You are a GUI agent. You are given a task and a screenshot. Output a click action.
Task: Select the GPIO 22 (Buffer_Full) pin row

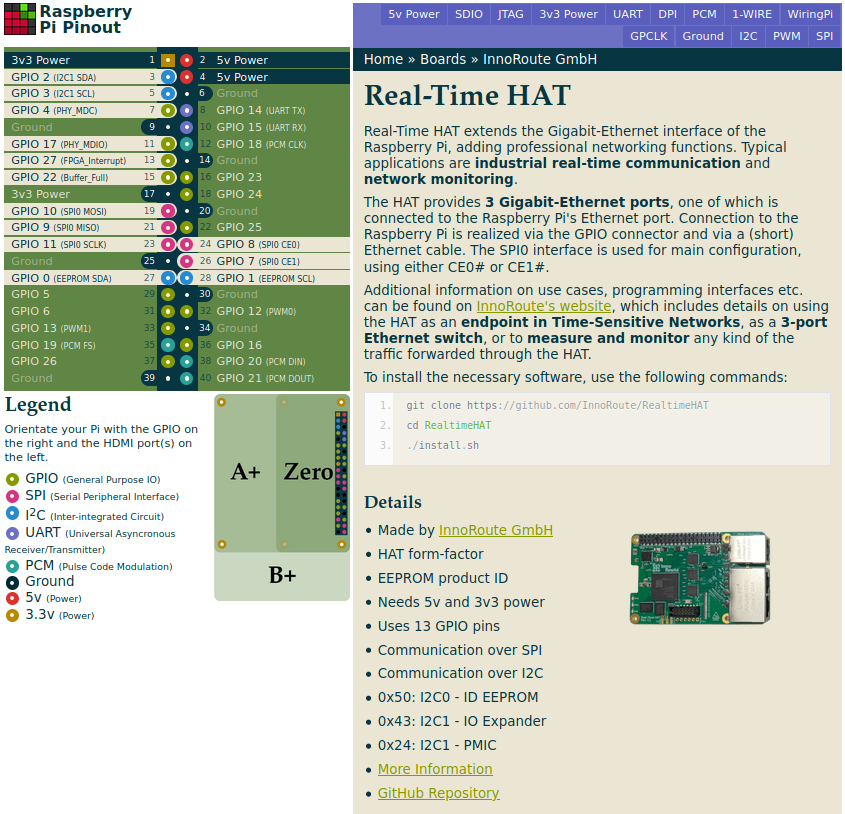(81, 177)
